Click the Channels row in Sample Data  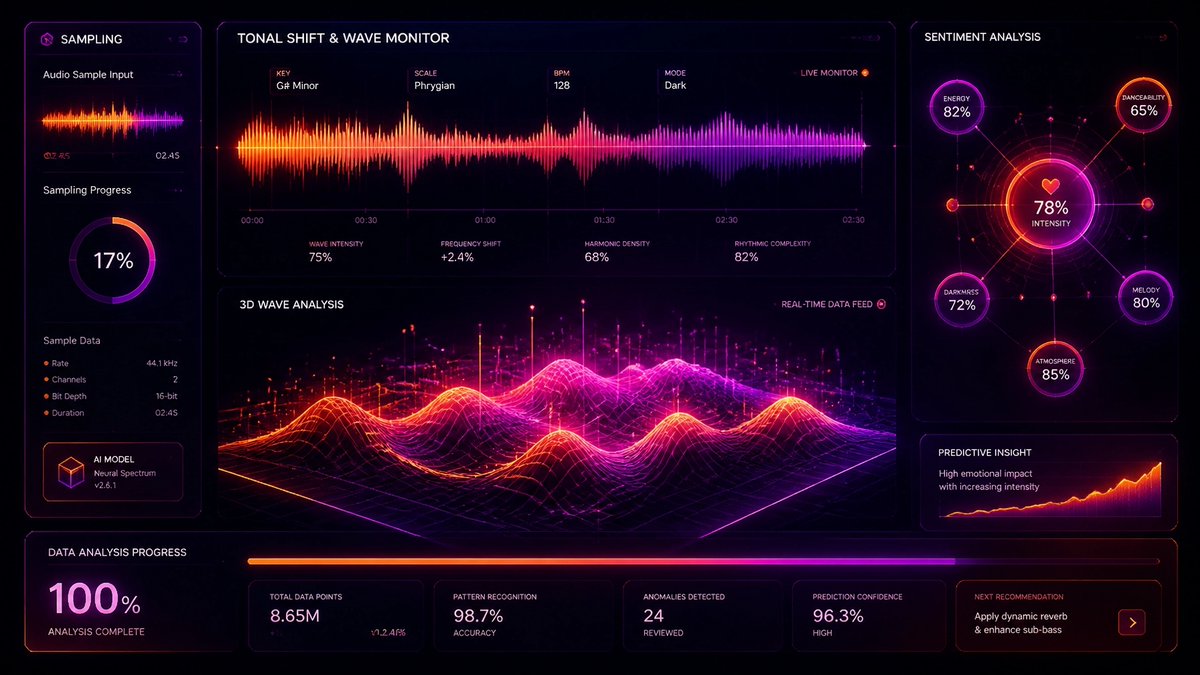[111, 380]
